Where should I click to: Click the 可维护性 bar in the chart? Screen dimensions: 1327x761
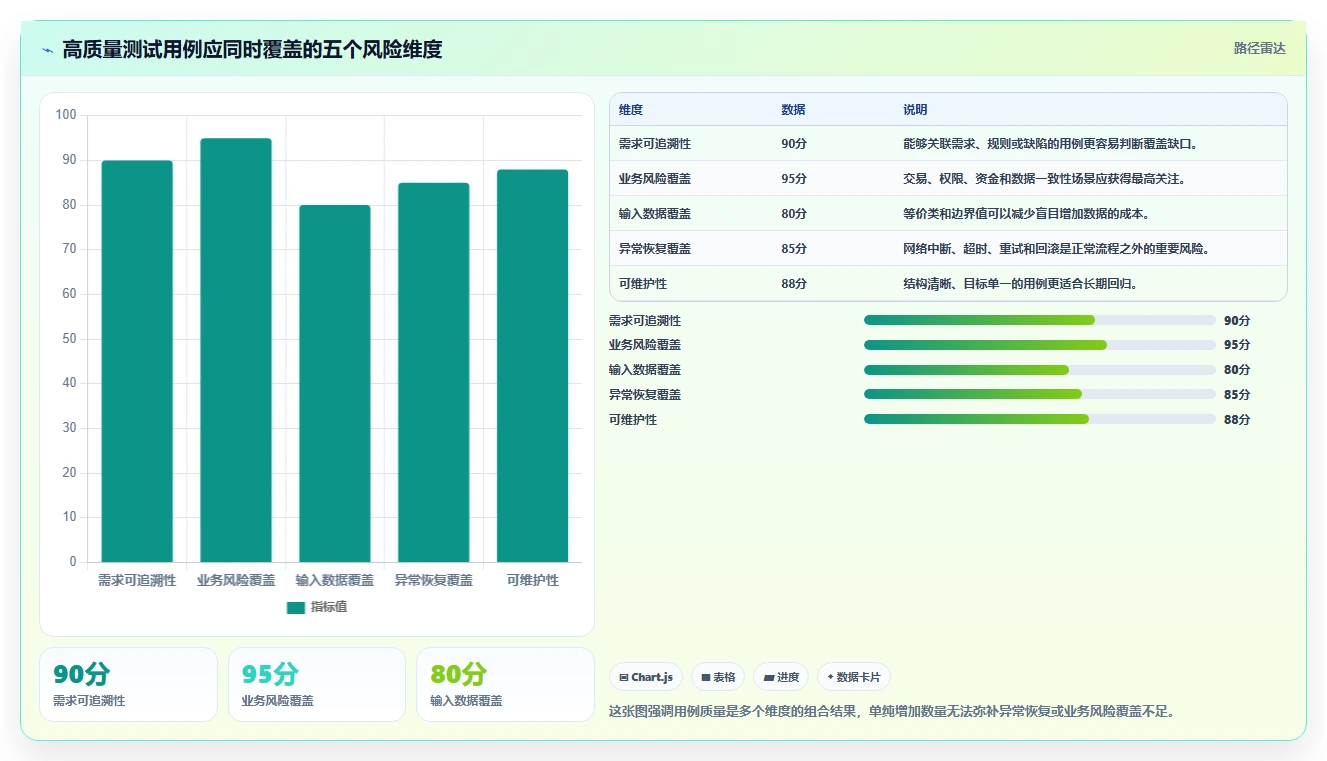pyautogui.click(x=532, y=366)
